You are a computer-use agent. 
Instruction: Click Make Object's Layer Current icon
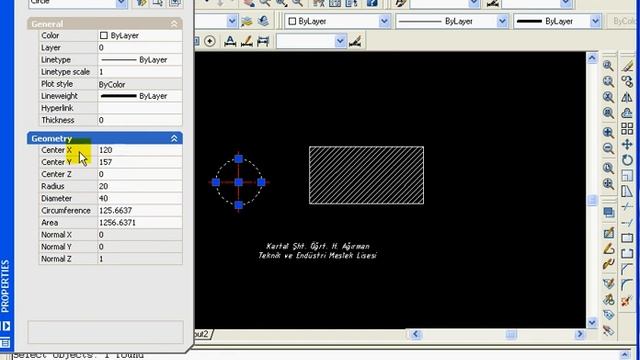click(x=247, y=21)
